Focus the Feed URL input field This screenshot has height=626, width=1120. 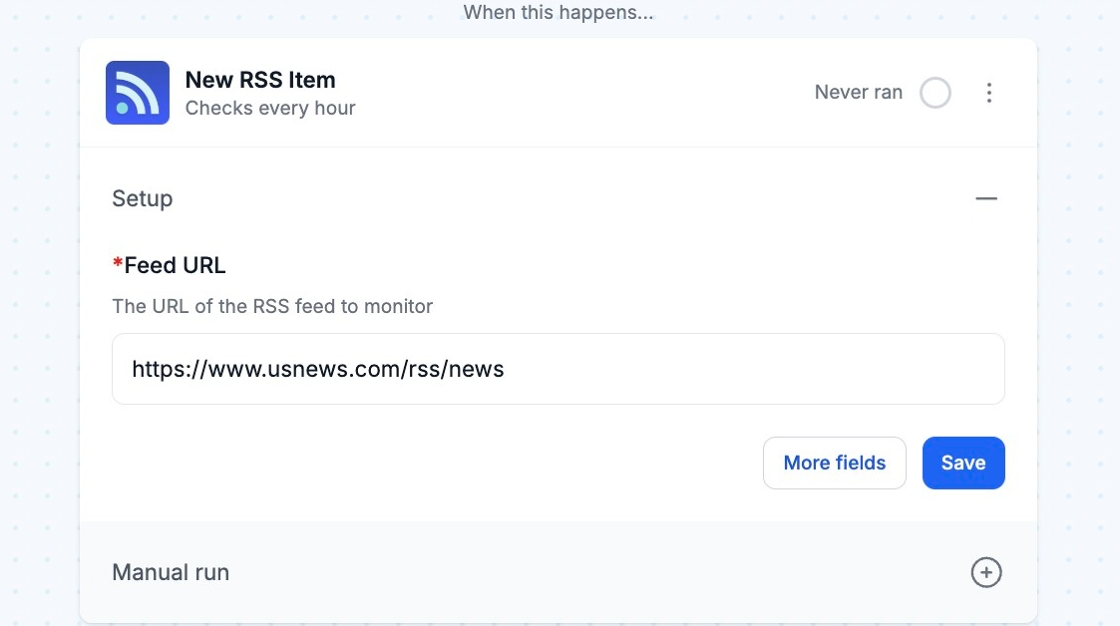[750, 369]
